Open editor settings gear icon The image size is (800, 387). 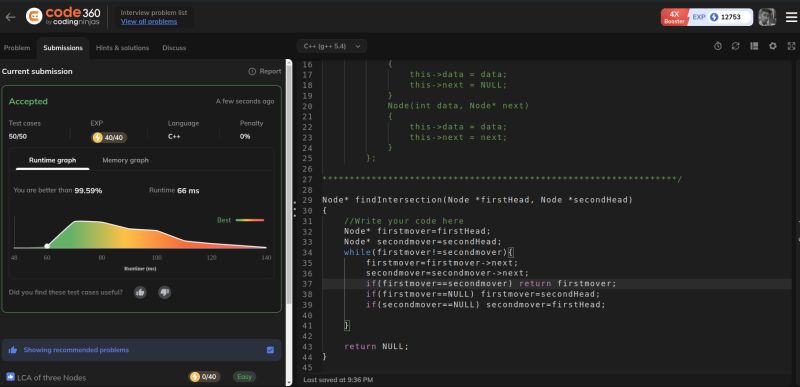pyautogui.click(x=772, y=46)
